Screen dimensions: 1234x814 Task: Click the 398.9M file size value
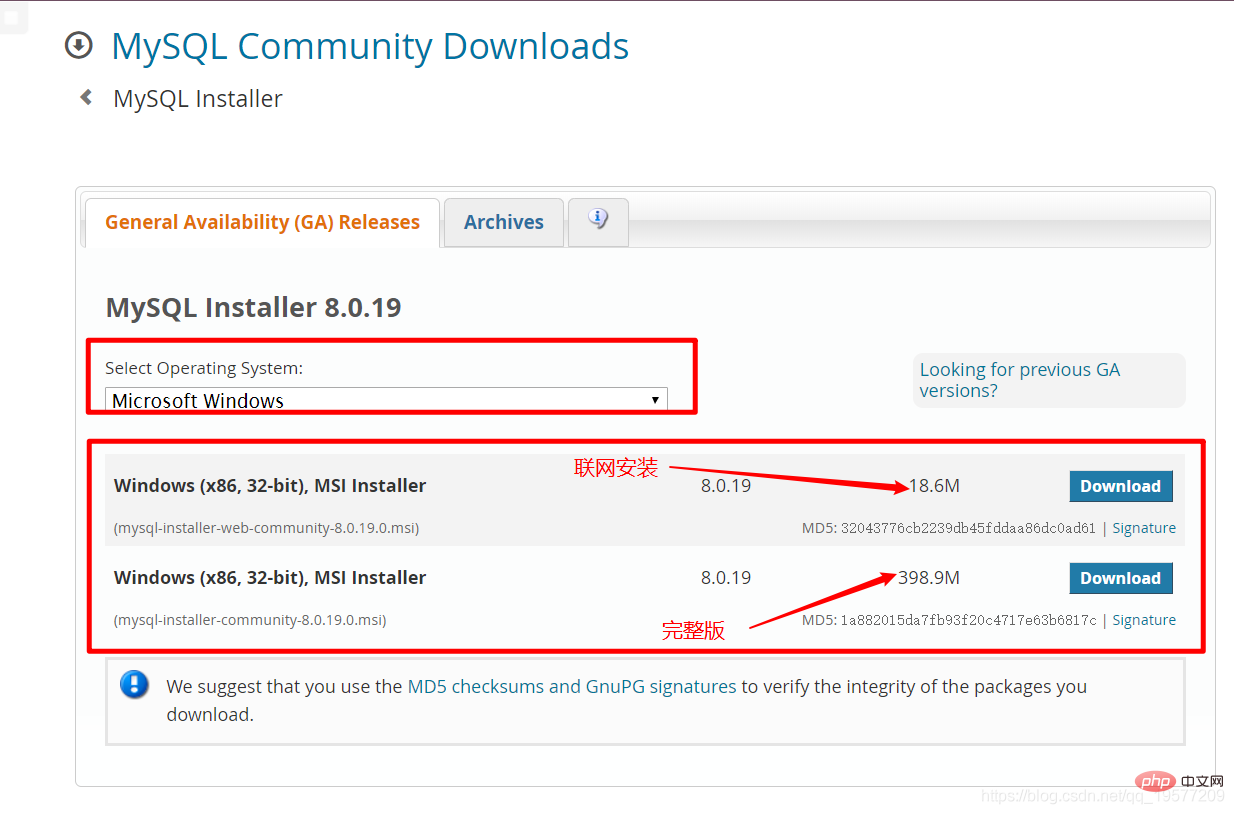(x=929, y=578)
